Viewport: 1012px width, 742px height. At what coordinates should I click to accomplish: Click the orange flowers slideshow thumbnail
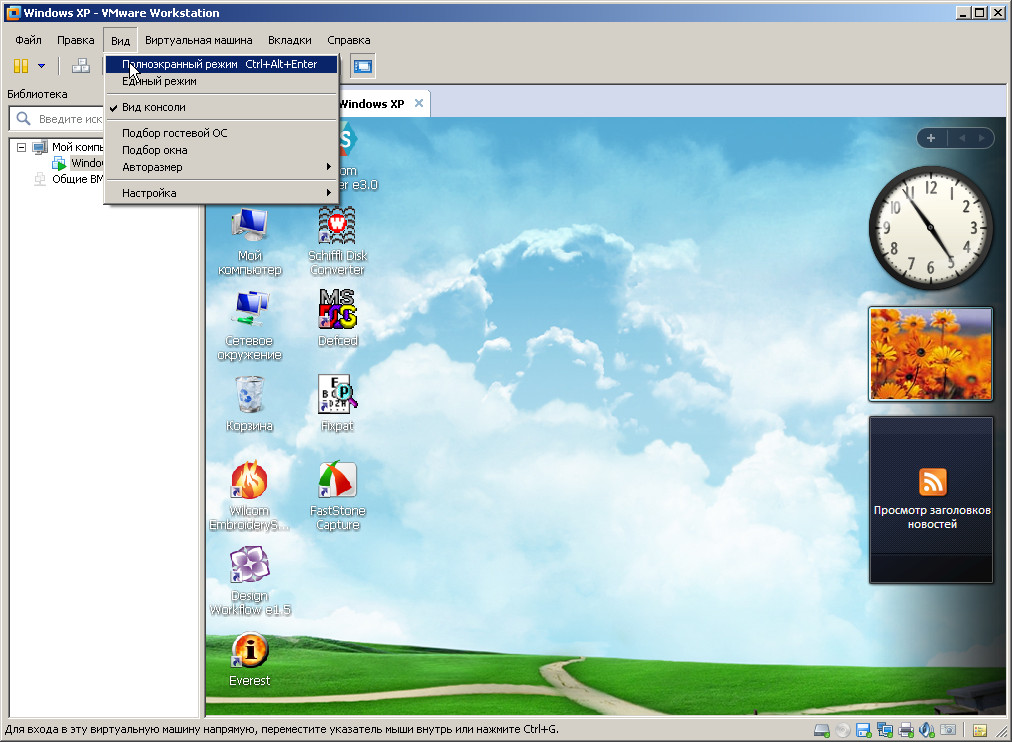931,354
